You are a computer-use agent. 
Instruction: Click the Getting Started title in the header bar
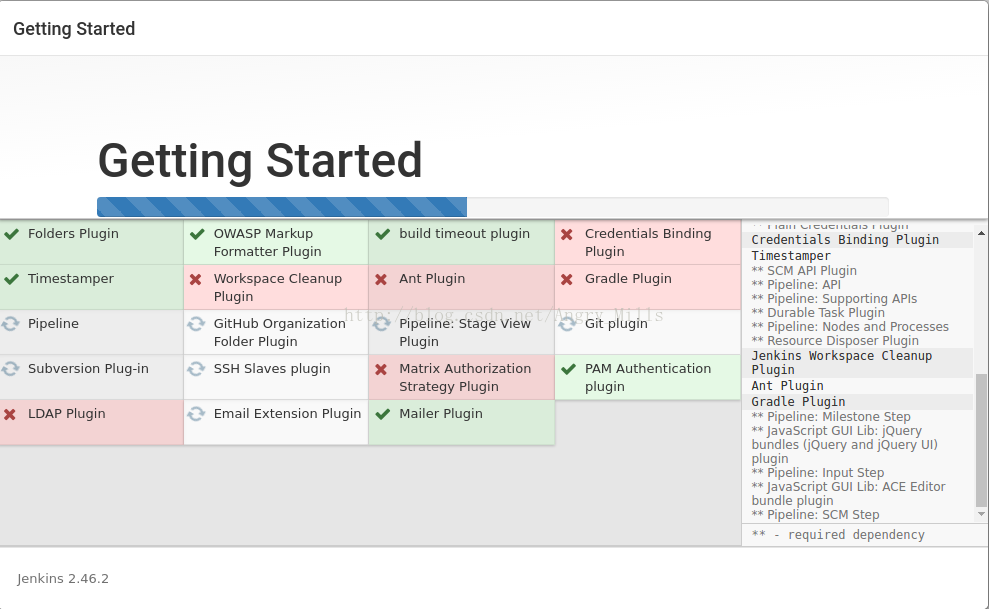pyautogui.click(x=74, y=29)
